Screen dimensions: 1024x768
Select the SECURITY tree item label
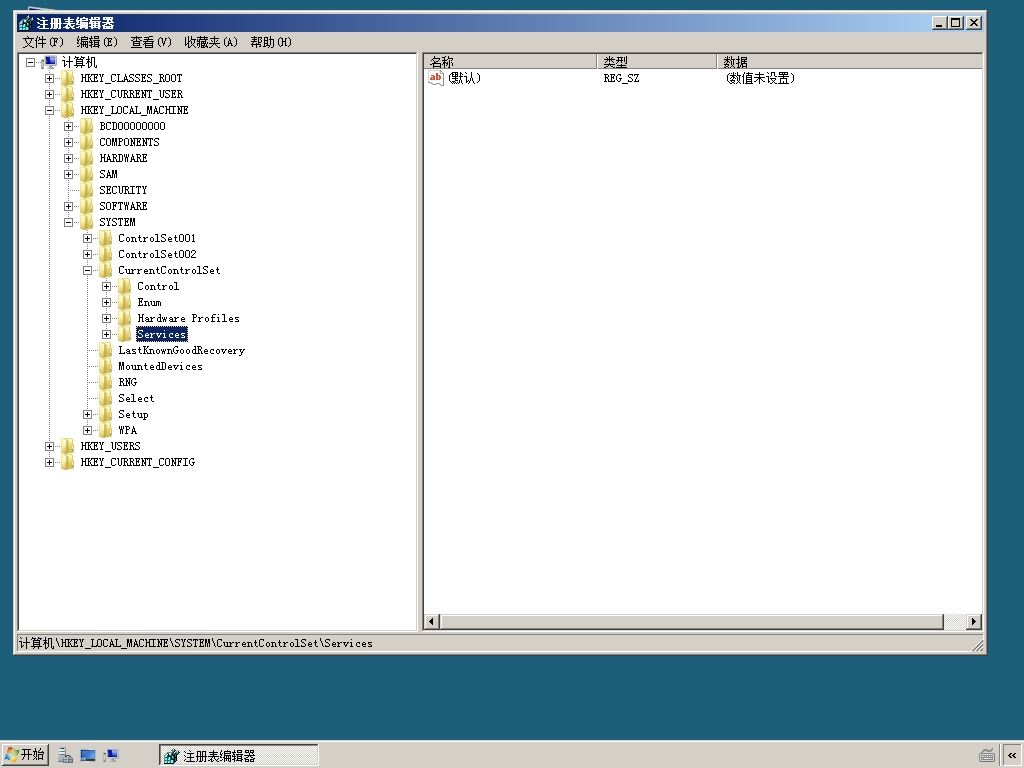coord(123,191)
